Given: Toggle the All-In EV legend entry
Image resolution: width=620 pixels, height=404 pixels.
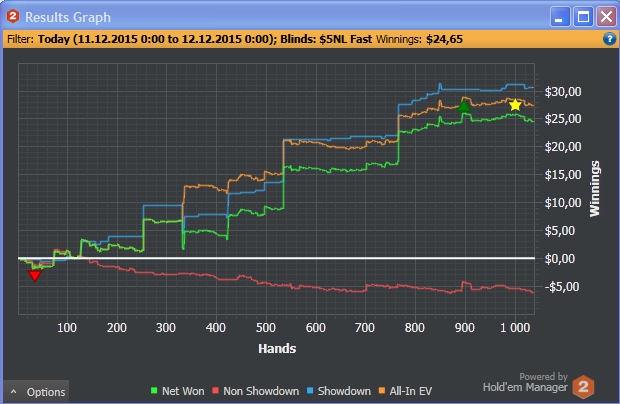Looking at the screenshot, I should tap(405, 391).
